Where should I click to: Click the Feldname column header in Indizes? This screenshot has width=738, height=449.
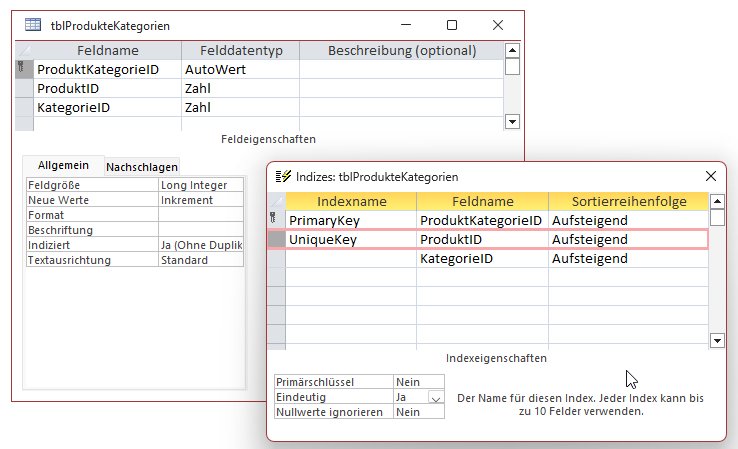tap(482, 201)
